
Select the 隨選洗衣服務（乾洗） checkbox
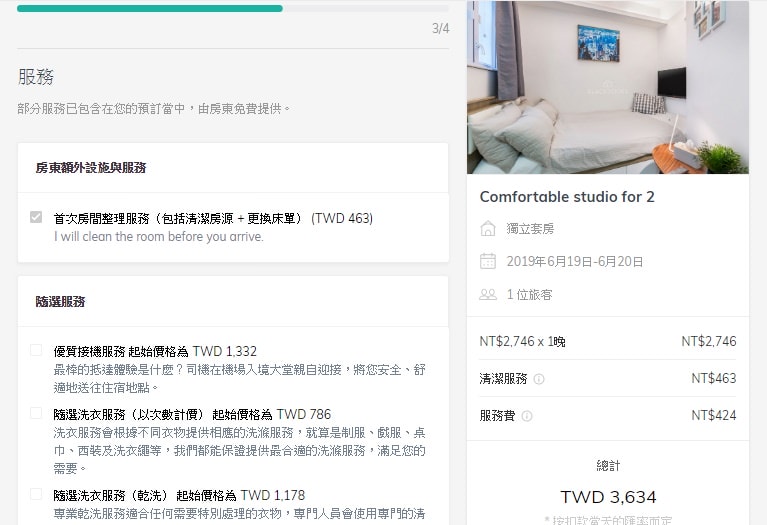click(x=36, y=494)
